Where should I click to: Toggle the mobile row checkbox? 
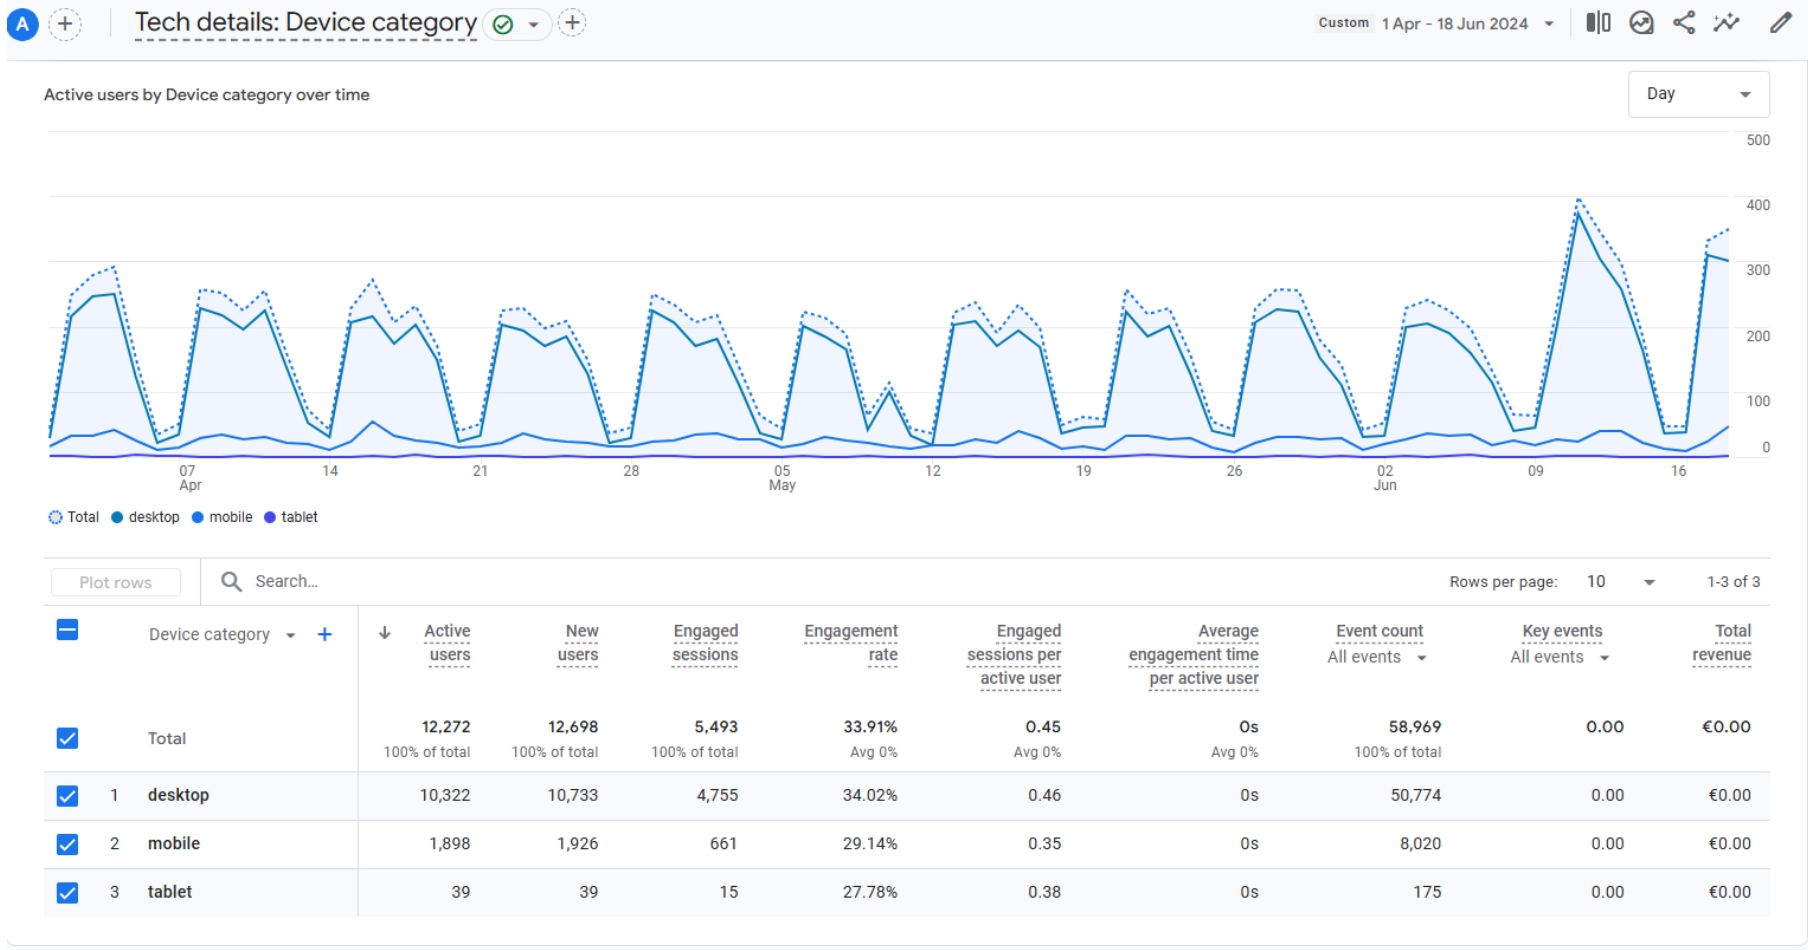67,844
